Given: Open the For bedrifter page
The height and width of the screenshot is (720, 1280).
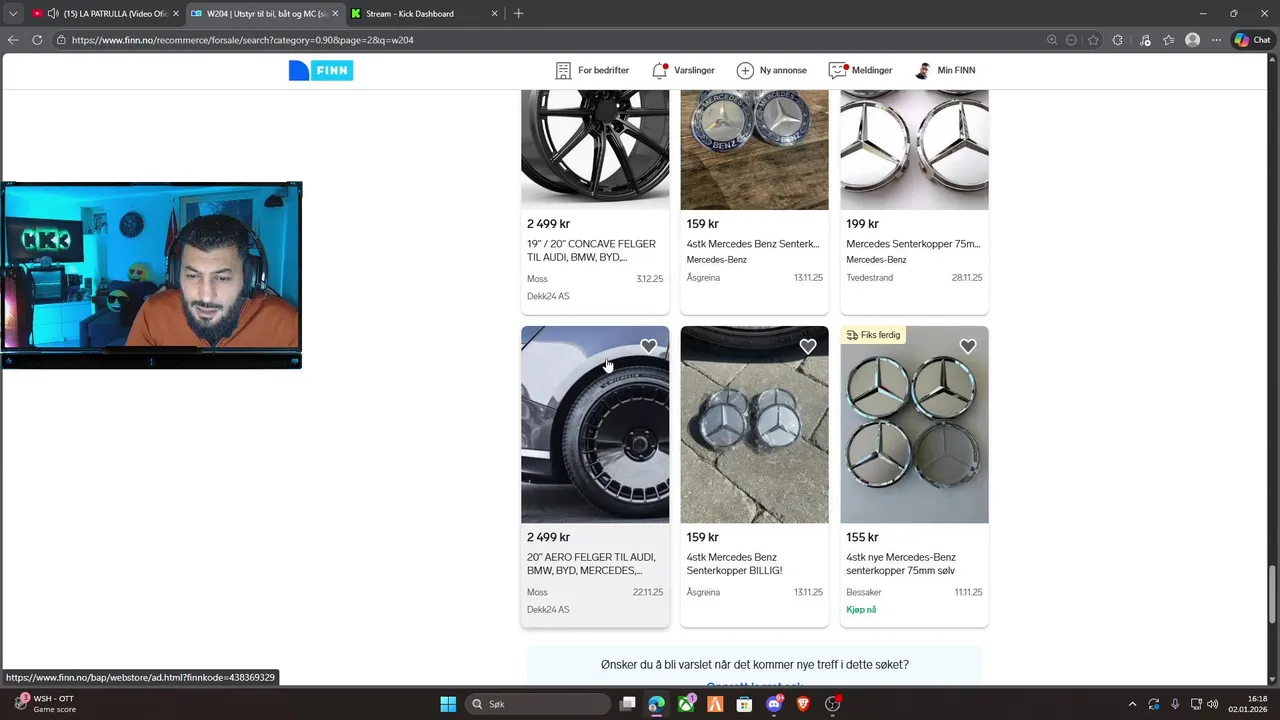Looking at the screenshot, I should [592, 70].
